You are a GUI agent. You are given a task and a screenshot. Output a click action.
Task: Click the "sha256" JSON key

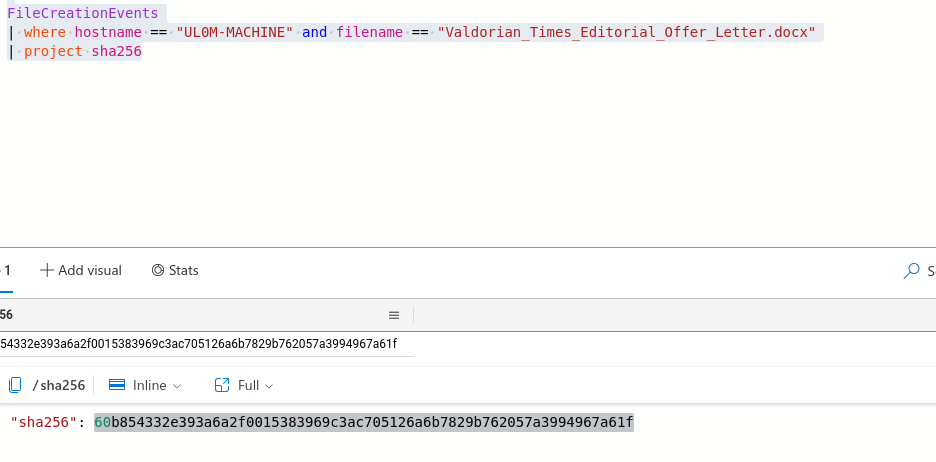42,423
